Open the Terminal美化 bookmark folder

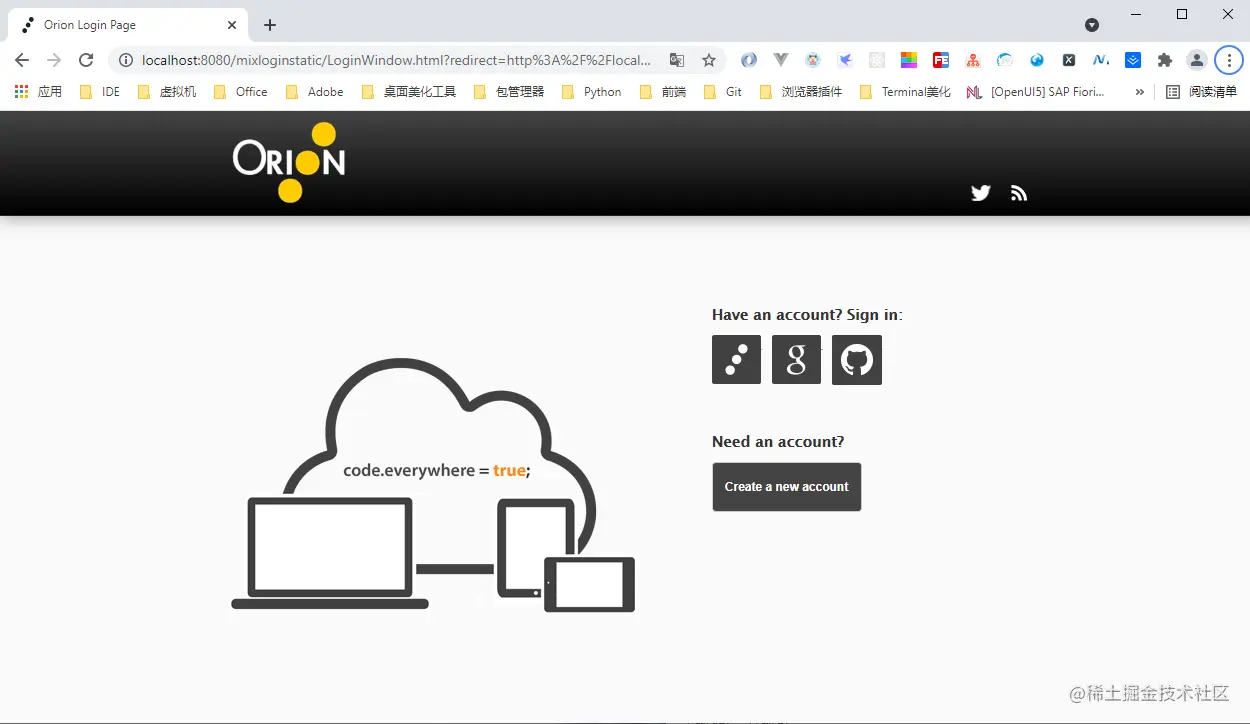pos(905,91)
